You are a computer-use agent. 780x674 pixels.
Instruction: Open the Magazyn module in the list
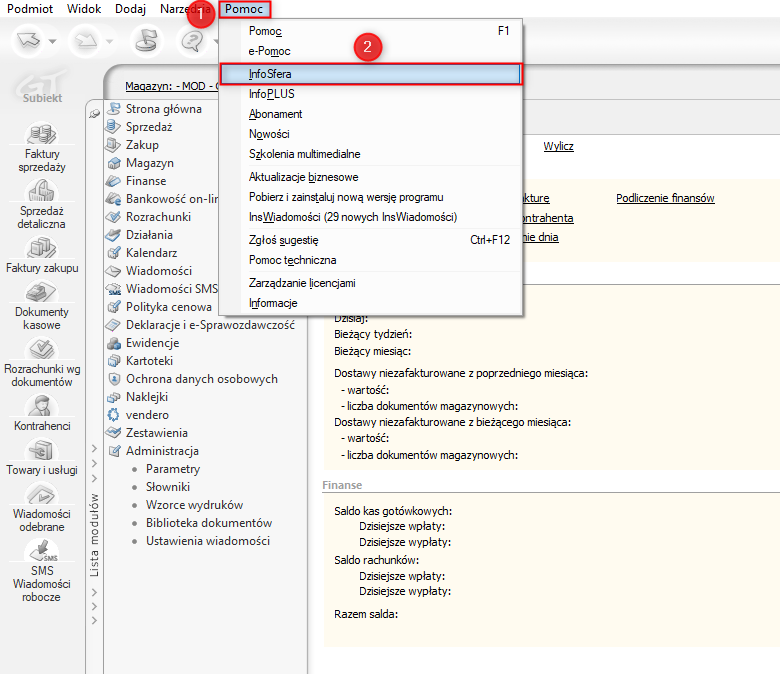coord(150,163)
